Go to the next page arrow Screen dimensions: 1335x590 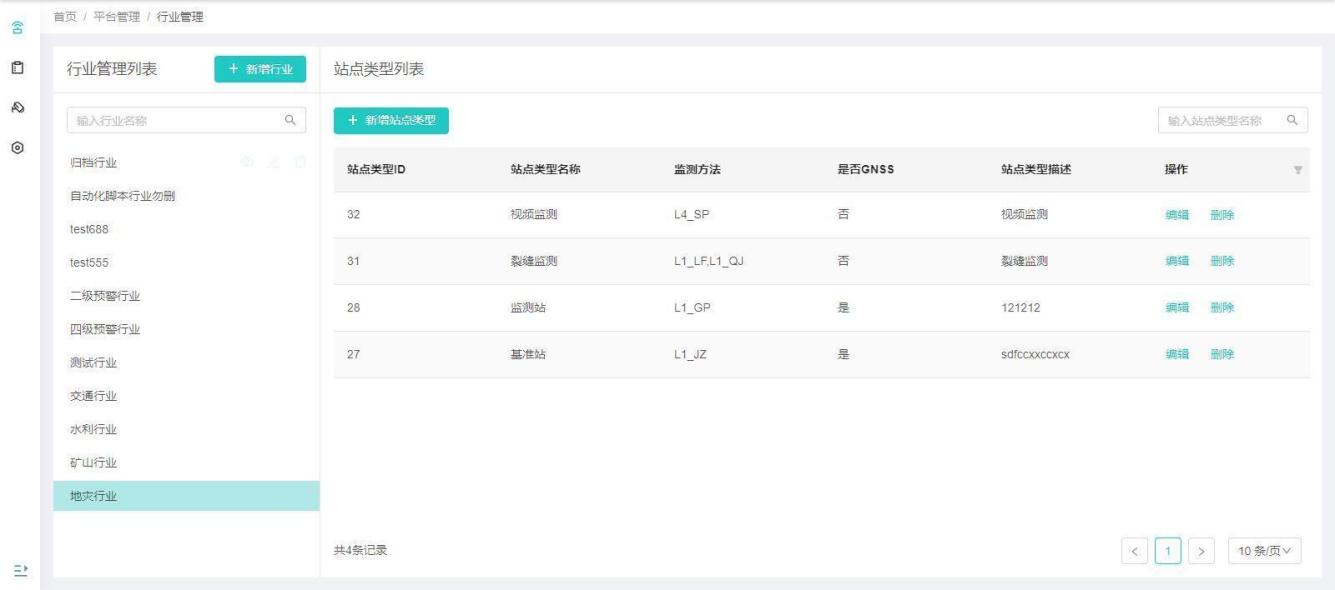pos(1201,550)
